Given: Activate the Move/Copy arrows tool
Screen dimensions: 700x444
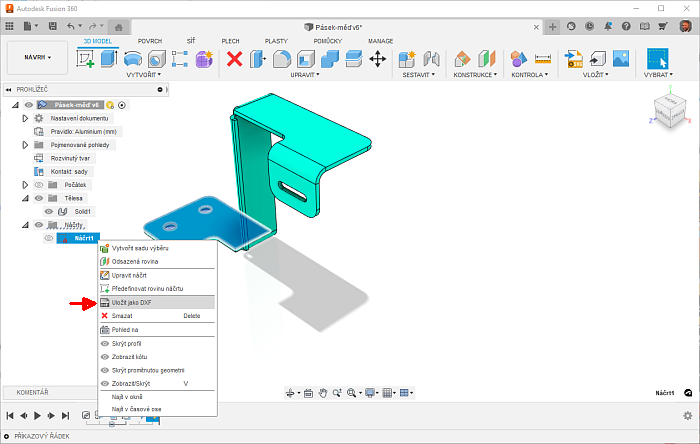Looking at the screenshot, I should tap(378, 59).
